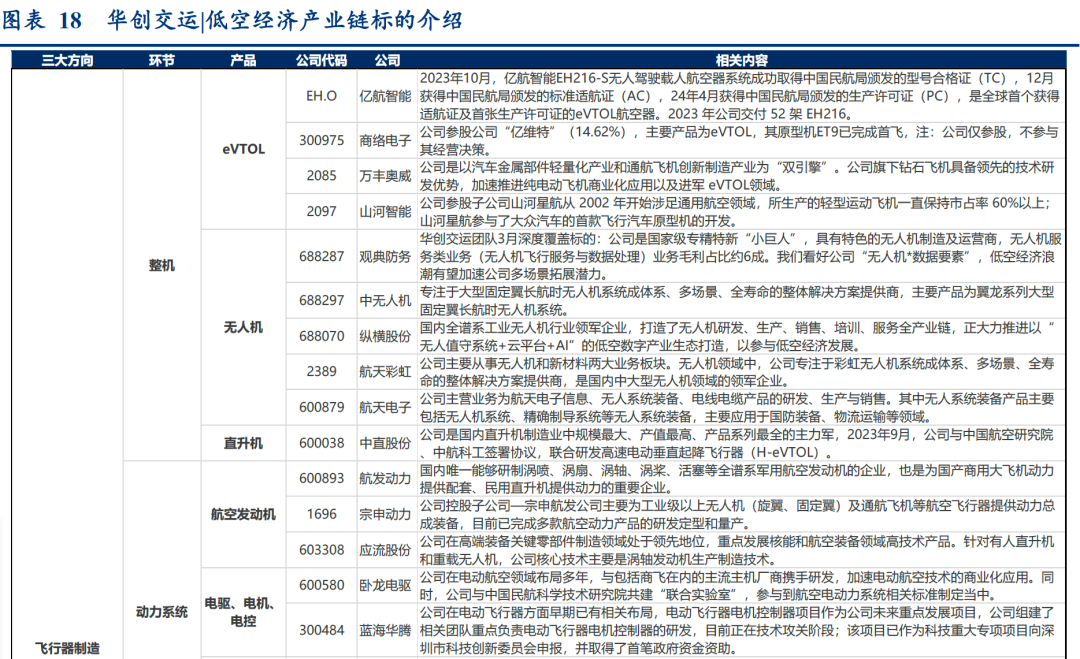Click the 环节 column header
Viewport: 1080px width, 659px height.
click(160, 58)
